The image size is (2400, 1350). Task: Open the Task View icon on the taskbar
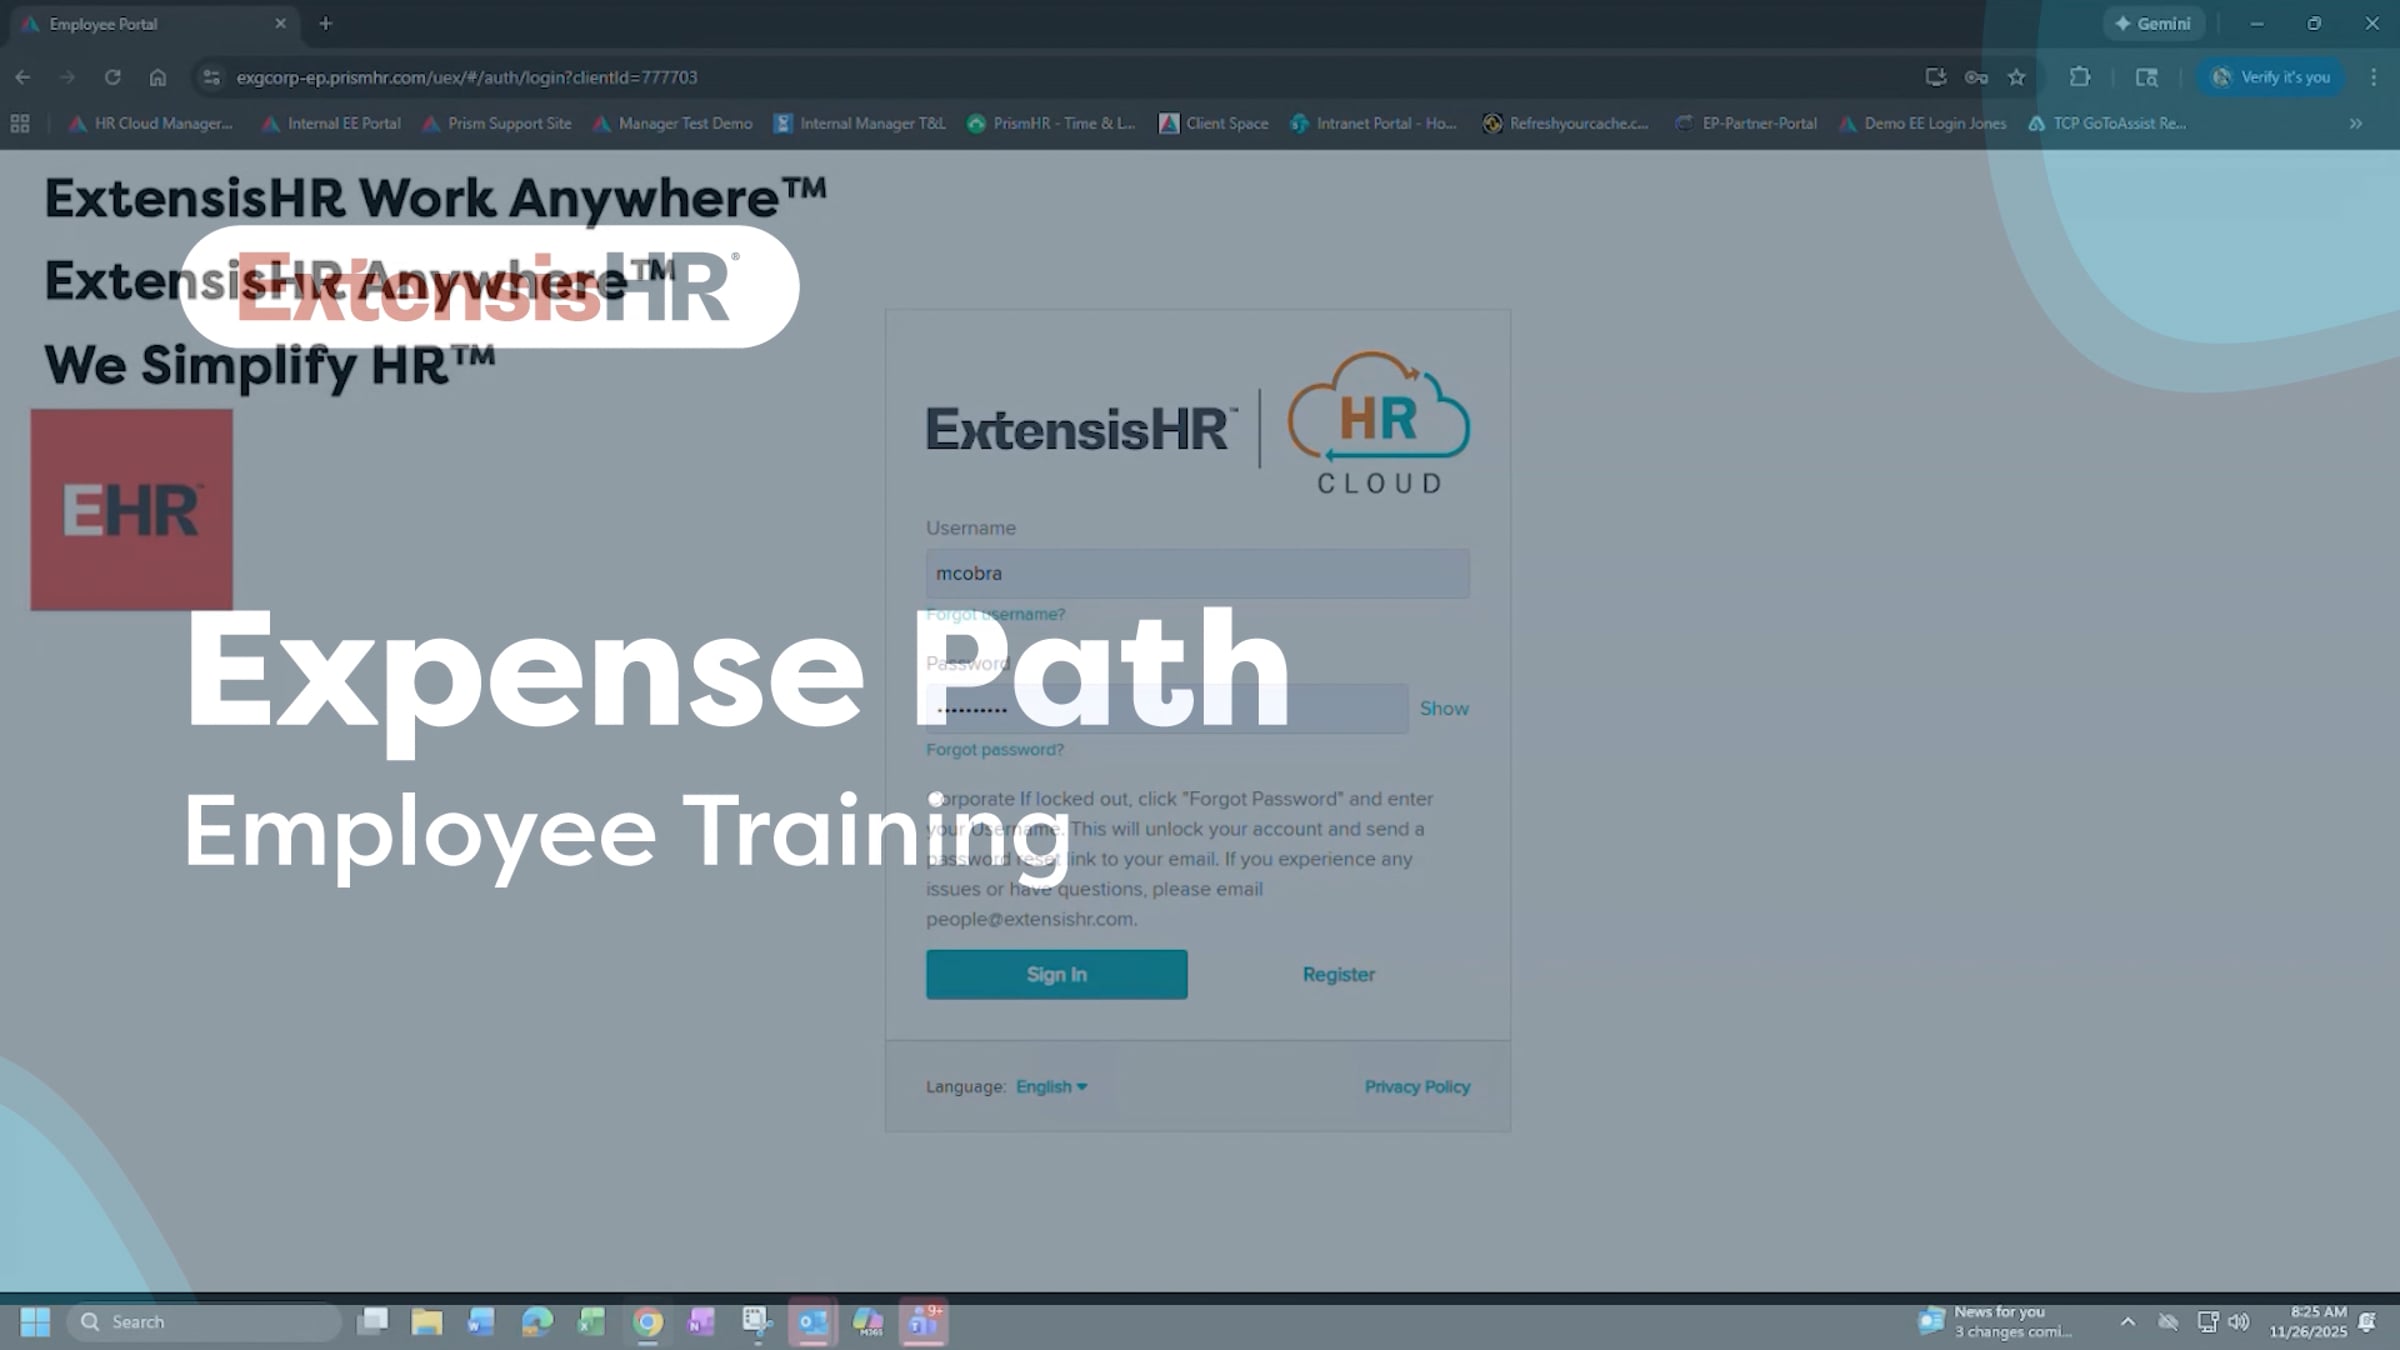coord(373,1322)
